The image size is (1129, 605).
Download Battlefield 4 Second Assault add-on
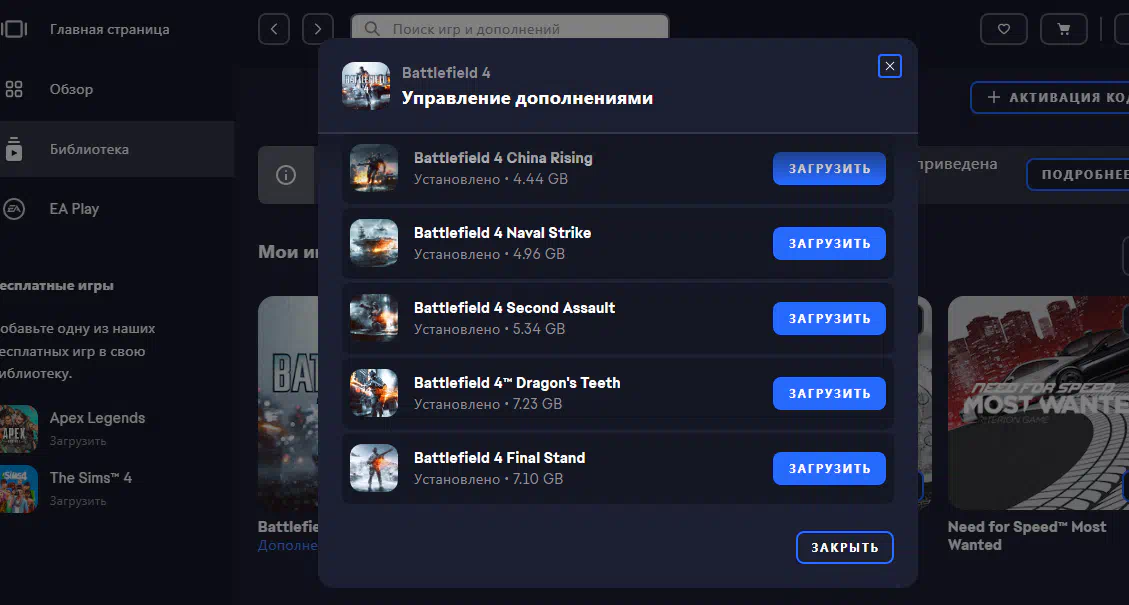coord(829,319)
